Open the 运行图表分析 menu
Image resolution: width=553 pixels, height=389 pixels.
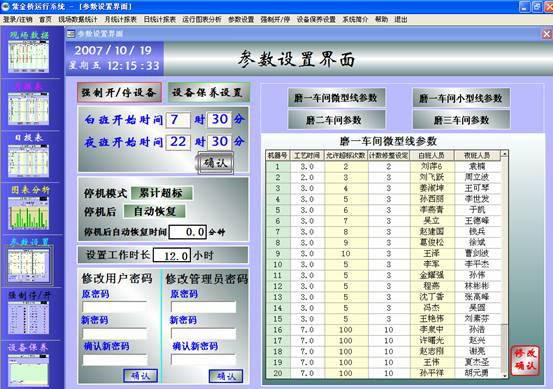pyautogui.click(x=202, y=19)
